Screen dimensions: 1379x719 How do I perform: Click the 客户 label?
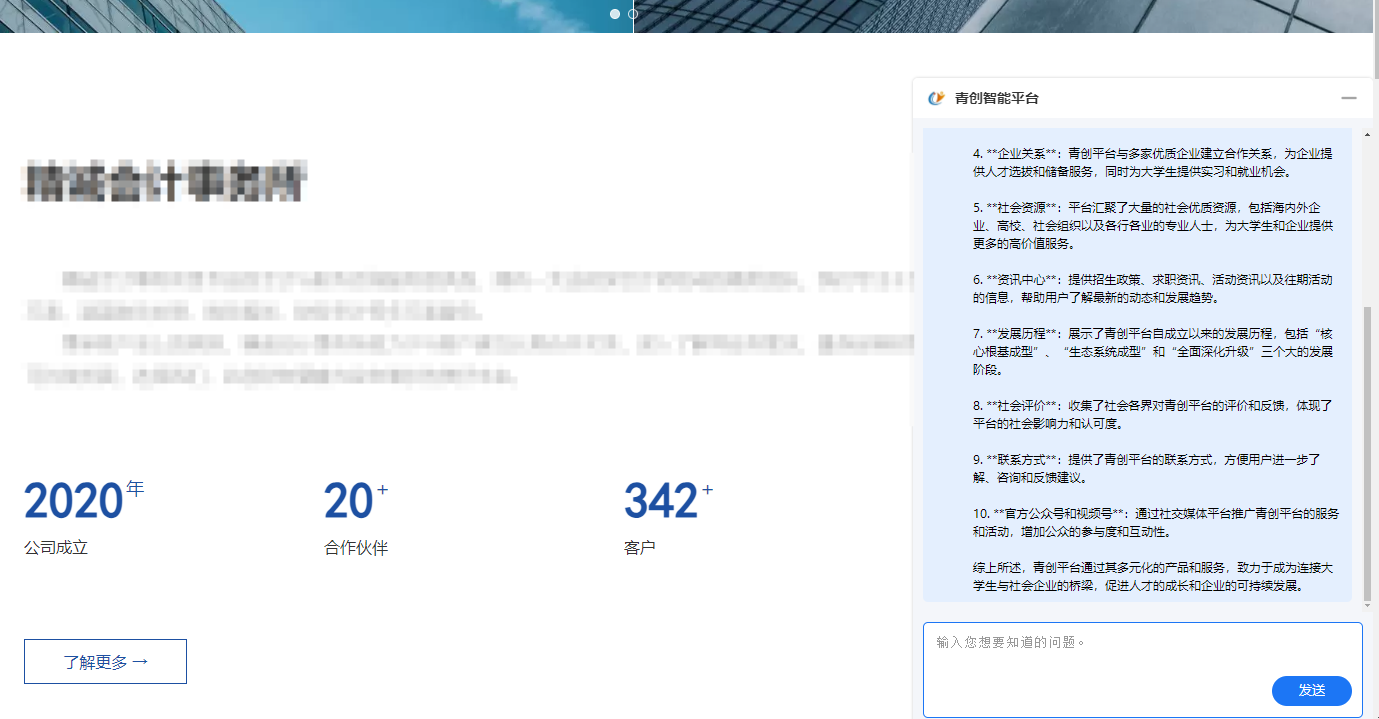point(640,548)
